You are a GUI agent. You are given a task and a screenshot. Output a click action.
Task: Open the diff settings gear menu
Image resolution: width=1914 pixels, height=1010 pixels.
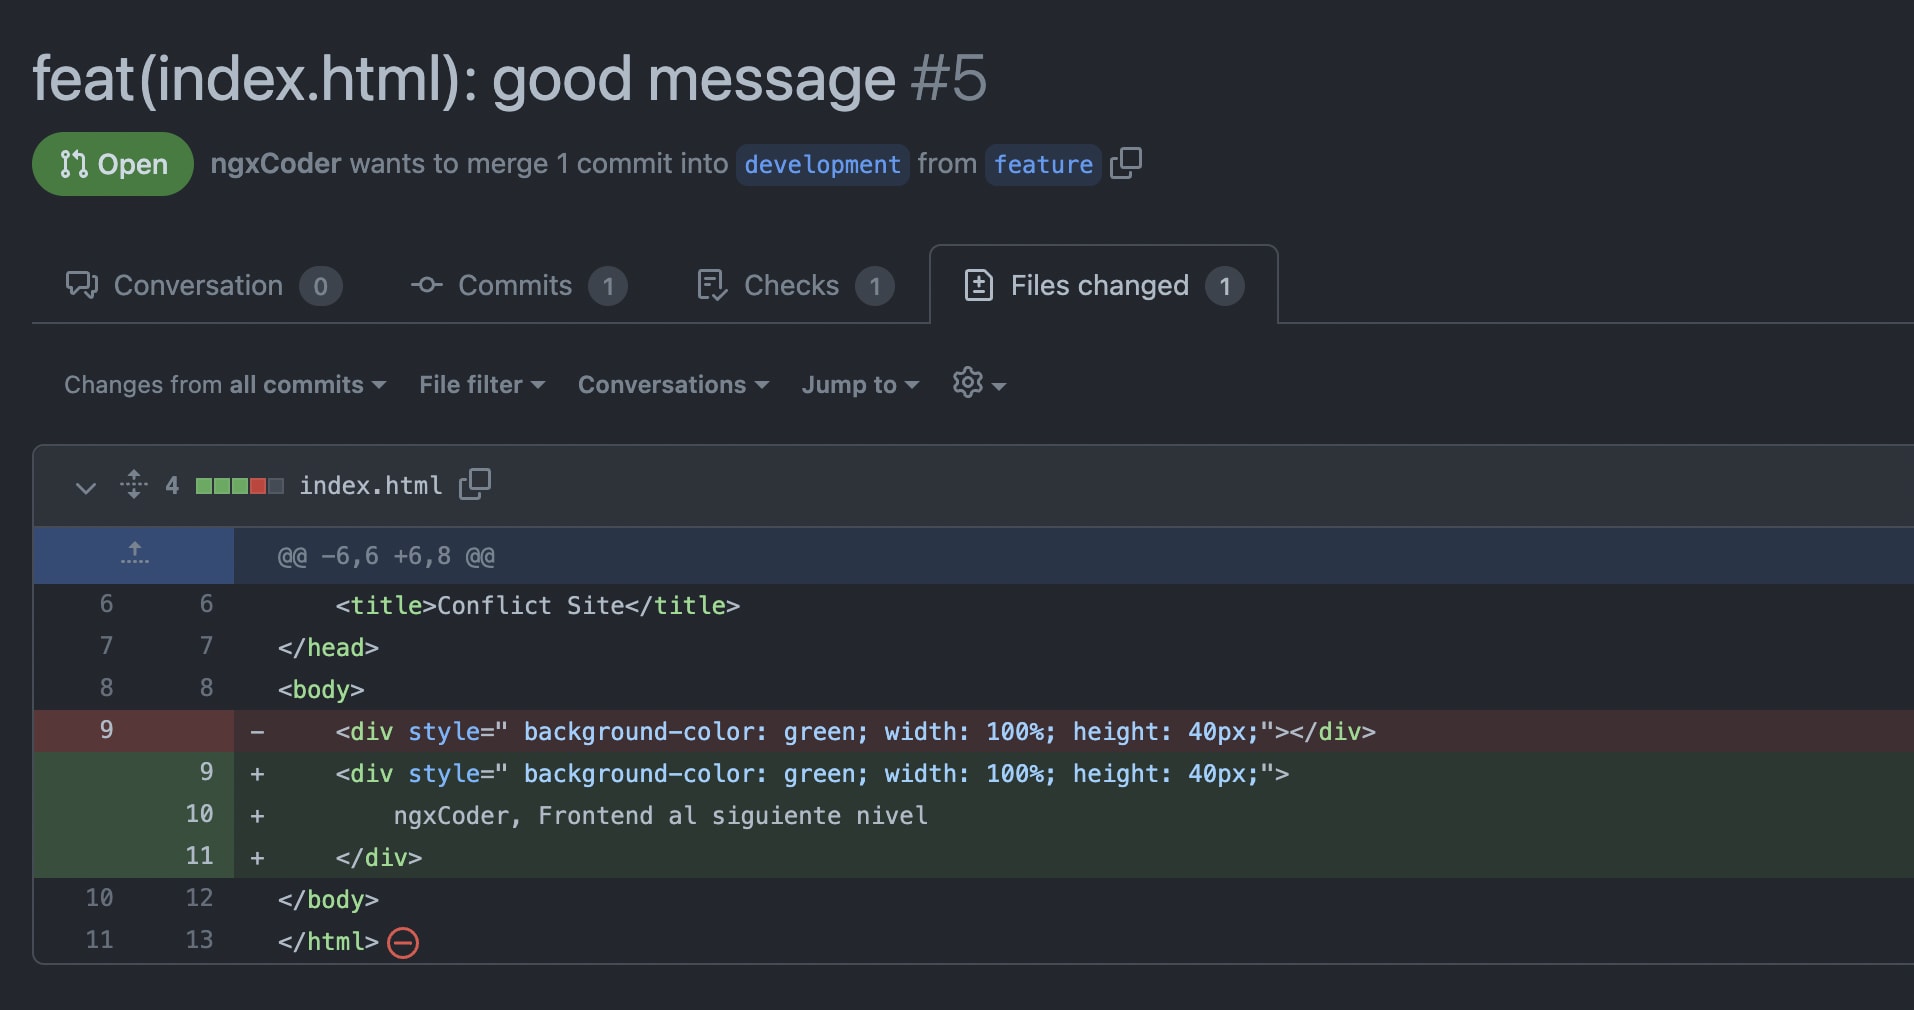979,383
